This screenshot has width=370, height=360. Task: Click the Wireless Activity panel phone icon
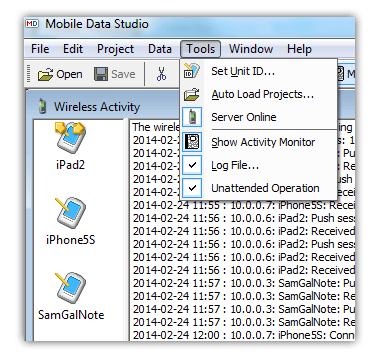click(x=42, y=107)
